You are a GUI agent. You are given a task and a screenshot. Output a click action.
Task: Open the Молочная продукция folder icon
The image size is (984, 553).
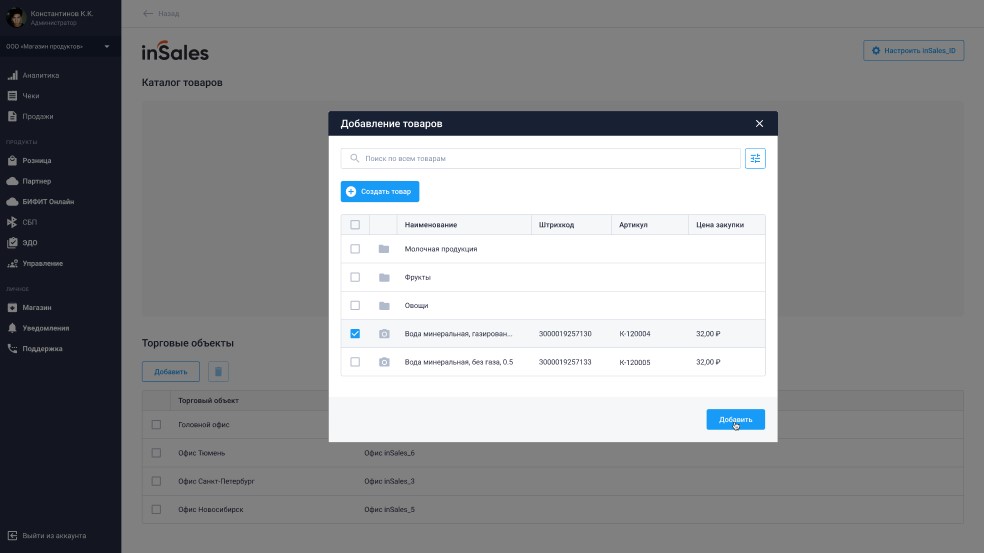pos(384,249)
